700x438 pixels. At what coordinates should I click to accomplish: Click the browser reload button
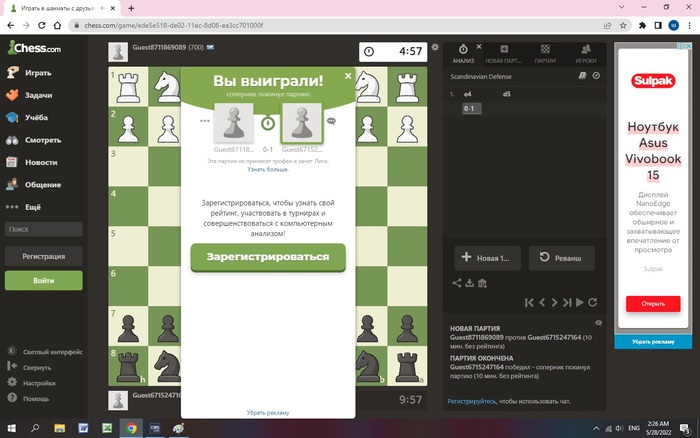pos(42,25)
